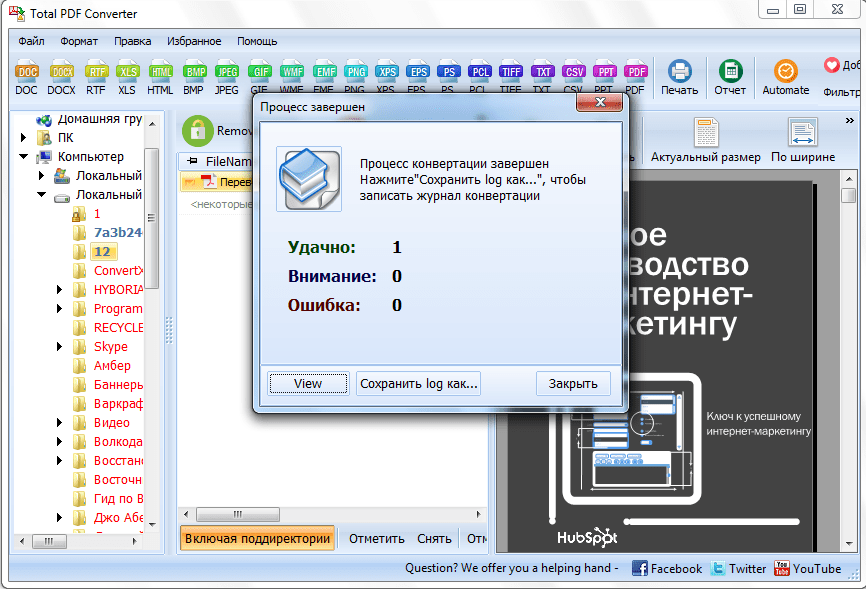Click the Закрыть button in the dialog
This screenshot has width=866, height=589.
coord(573,383)
